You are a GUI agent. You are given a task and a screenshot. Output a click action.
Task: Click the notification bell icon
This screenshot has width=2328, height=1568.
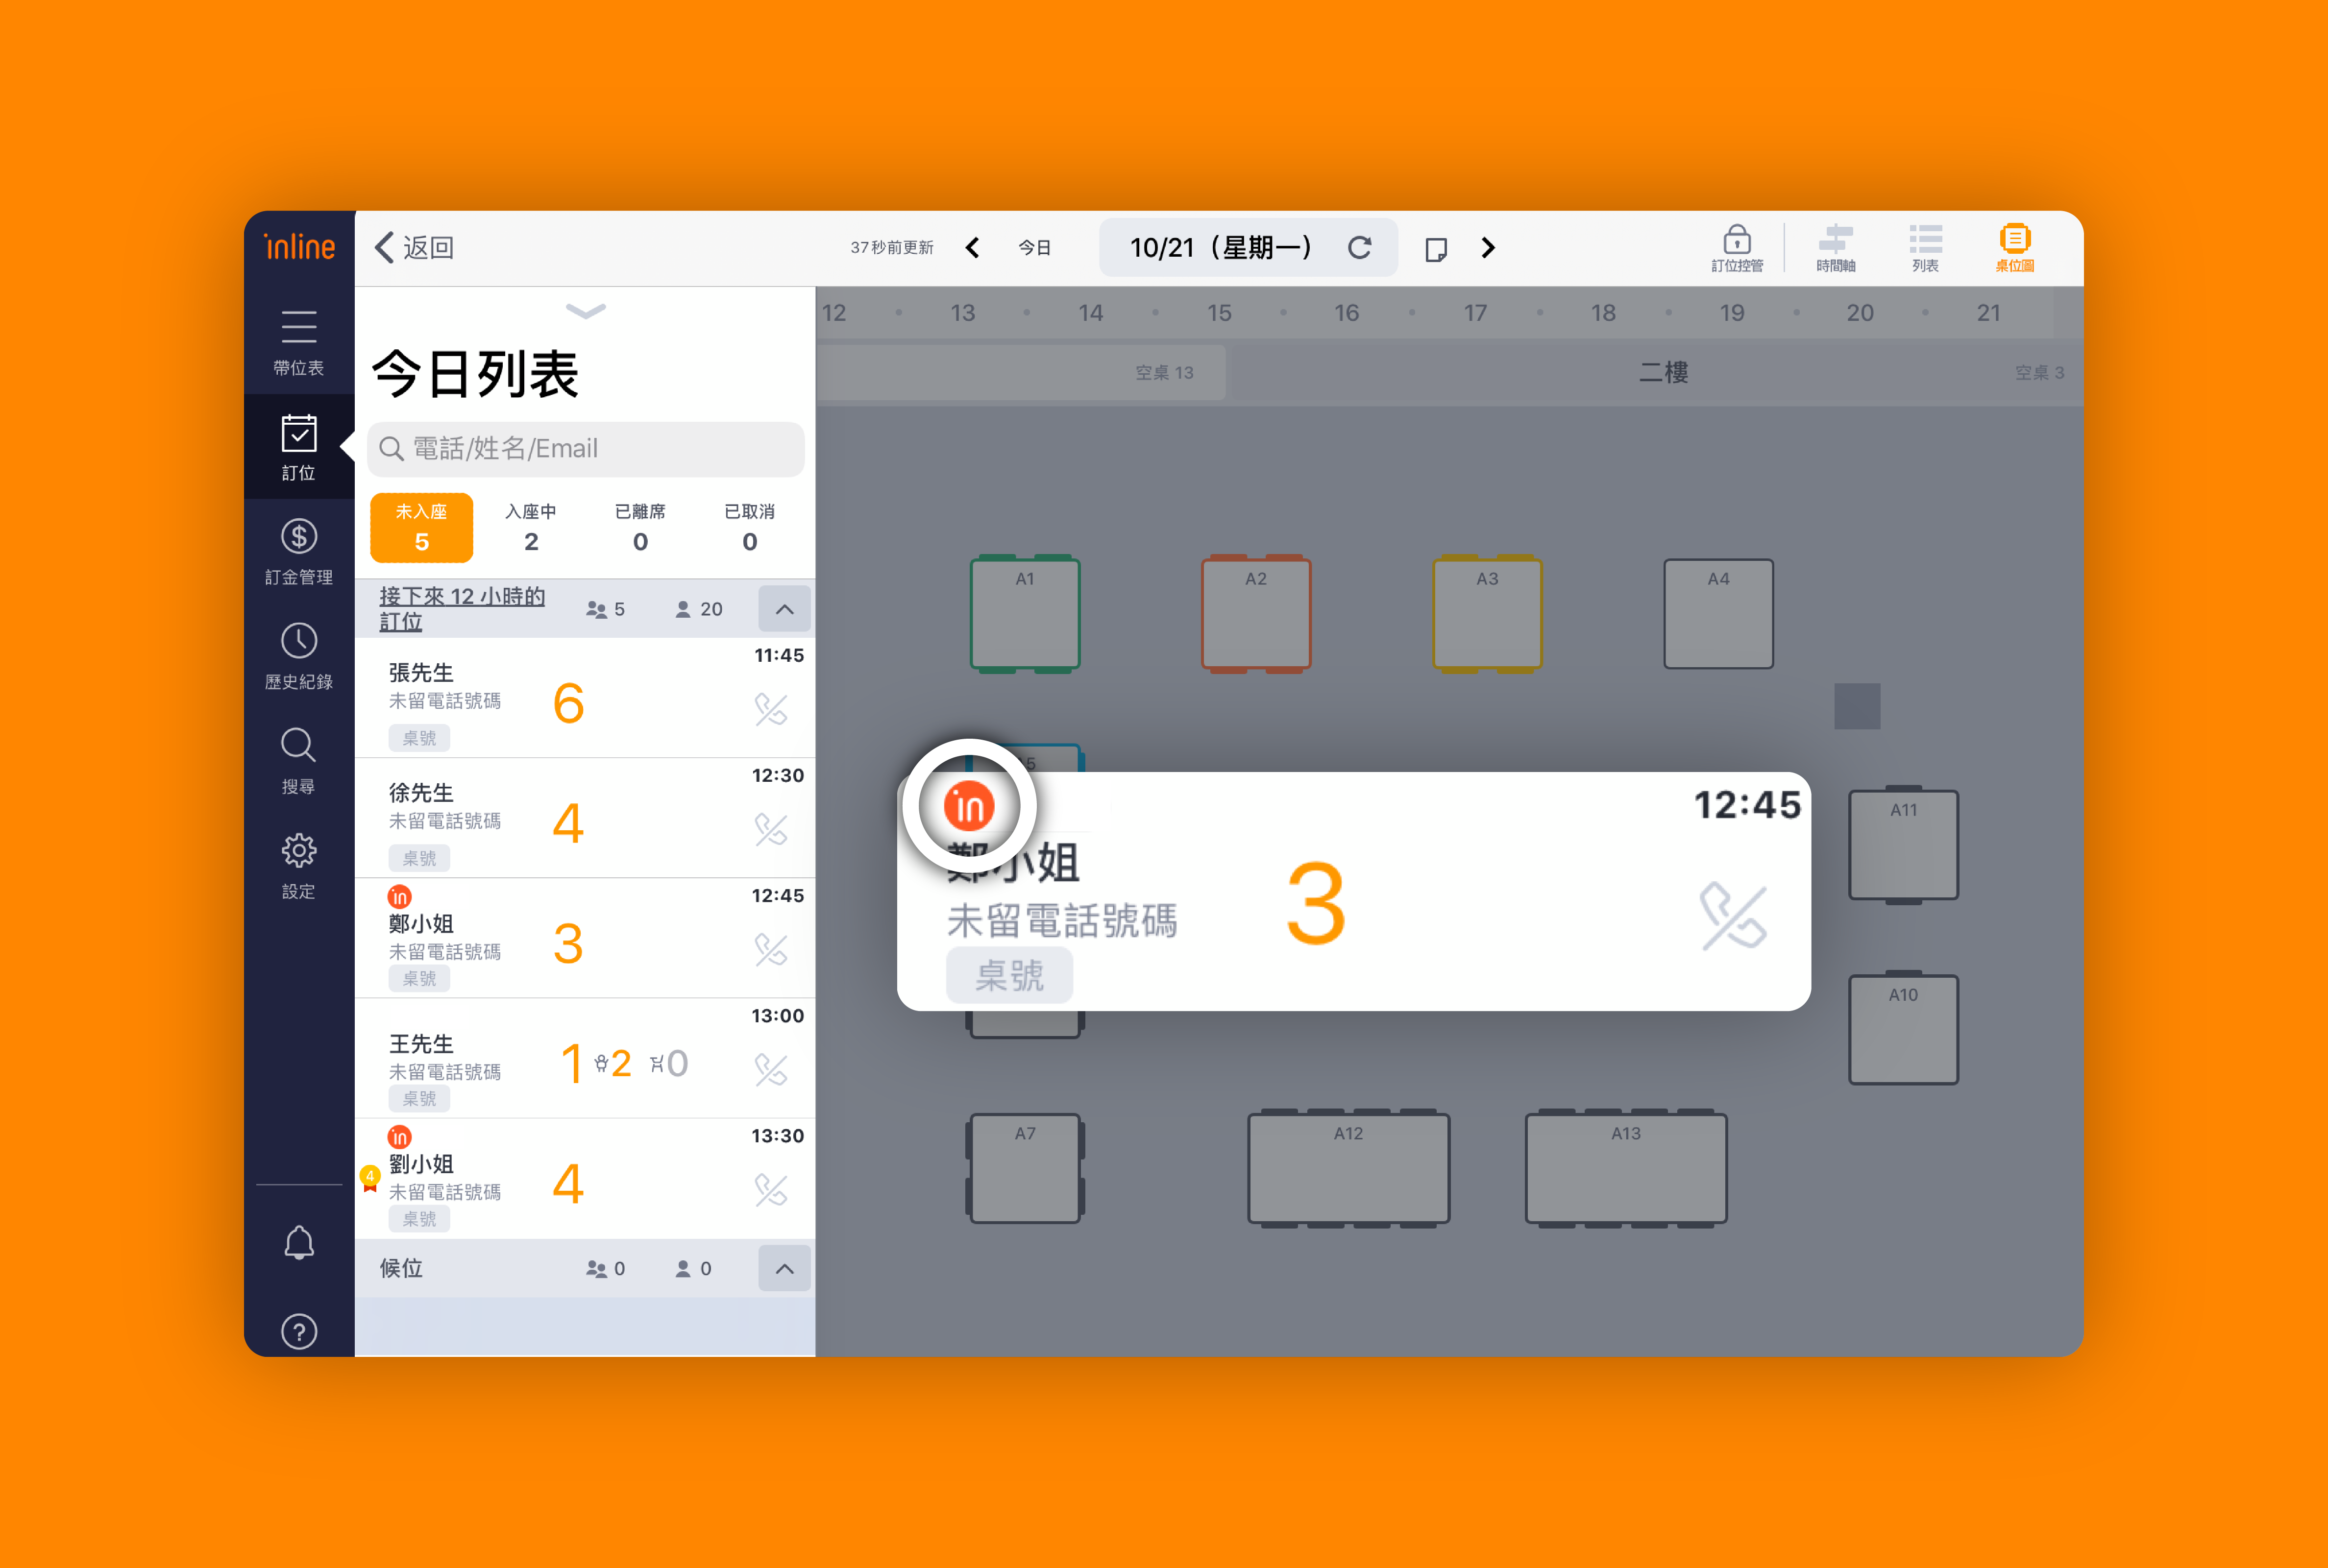298,1243
